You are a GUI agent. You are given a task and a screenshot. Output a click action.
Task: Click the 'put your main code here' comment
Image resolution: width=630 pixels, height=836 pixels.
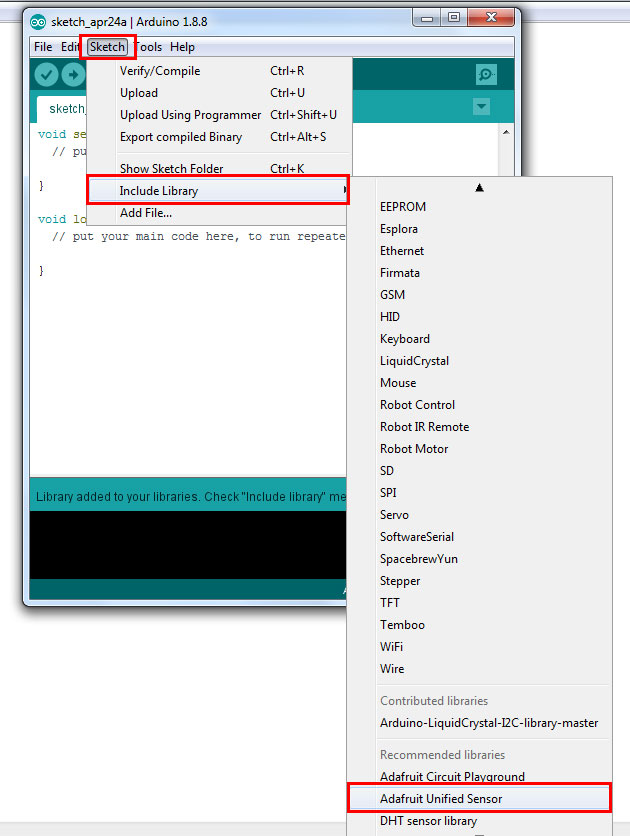coord(198,237)
